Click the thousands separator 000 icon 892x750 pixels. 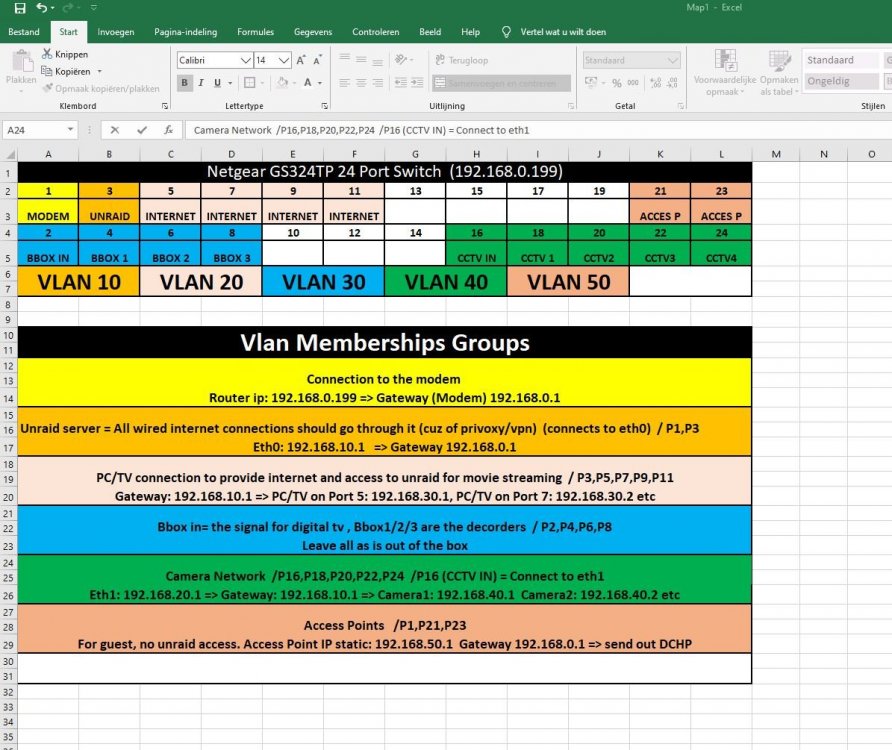tap(633, 83)
